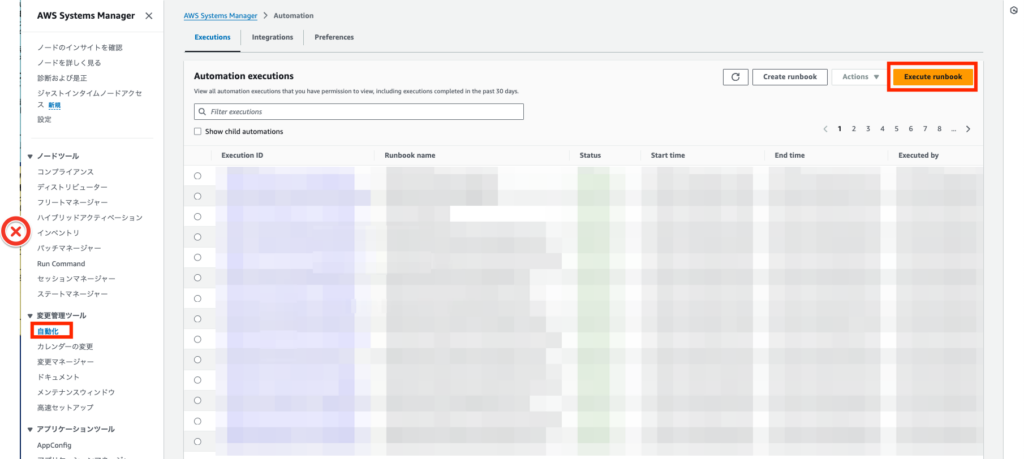This screenshot has width=1024, height=459.
Task: Sort by the Execution ID column header
Action: pyautogui.click(x=242, y=155)
